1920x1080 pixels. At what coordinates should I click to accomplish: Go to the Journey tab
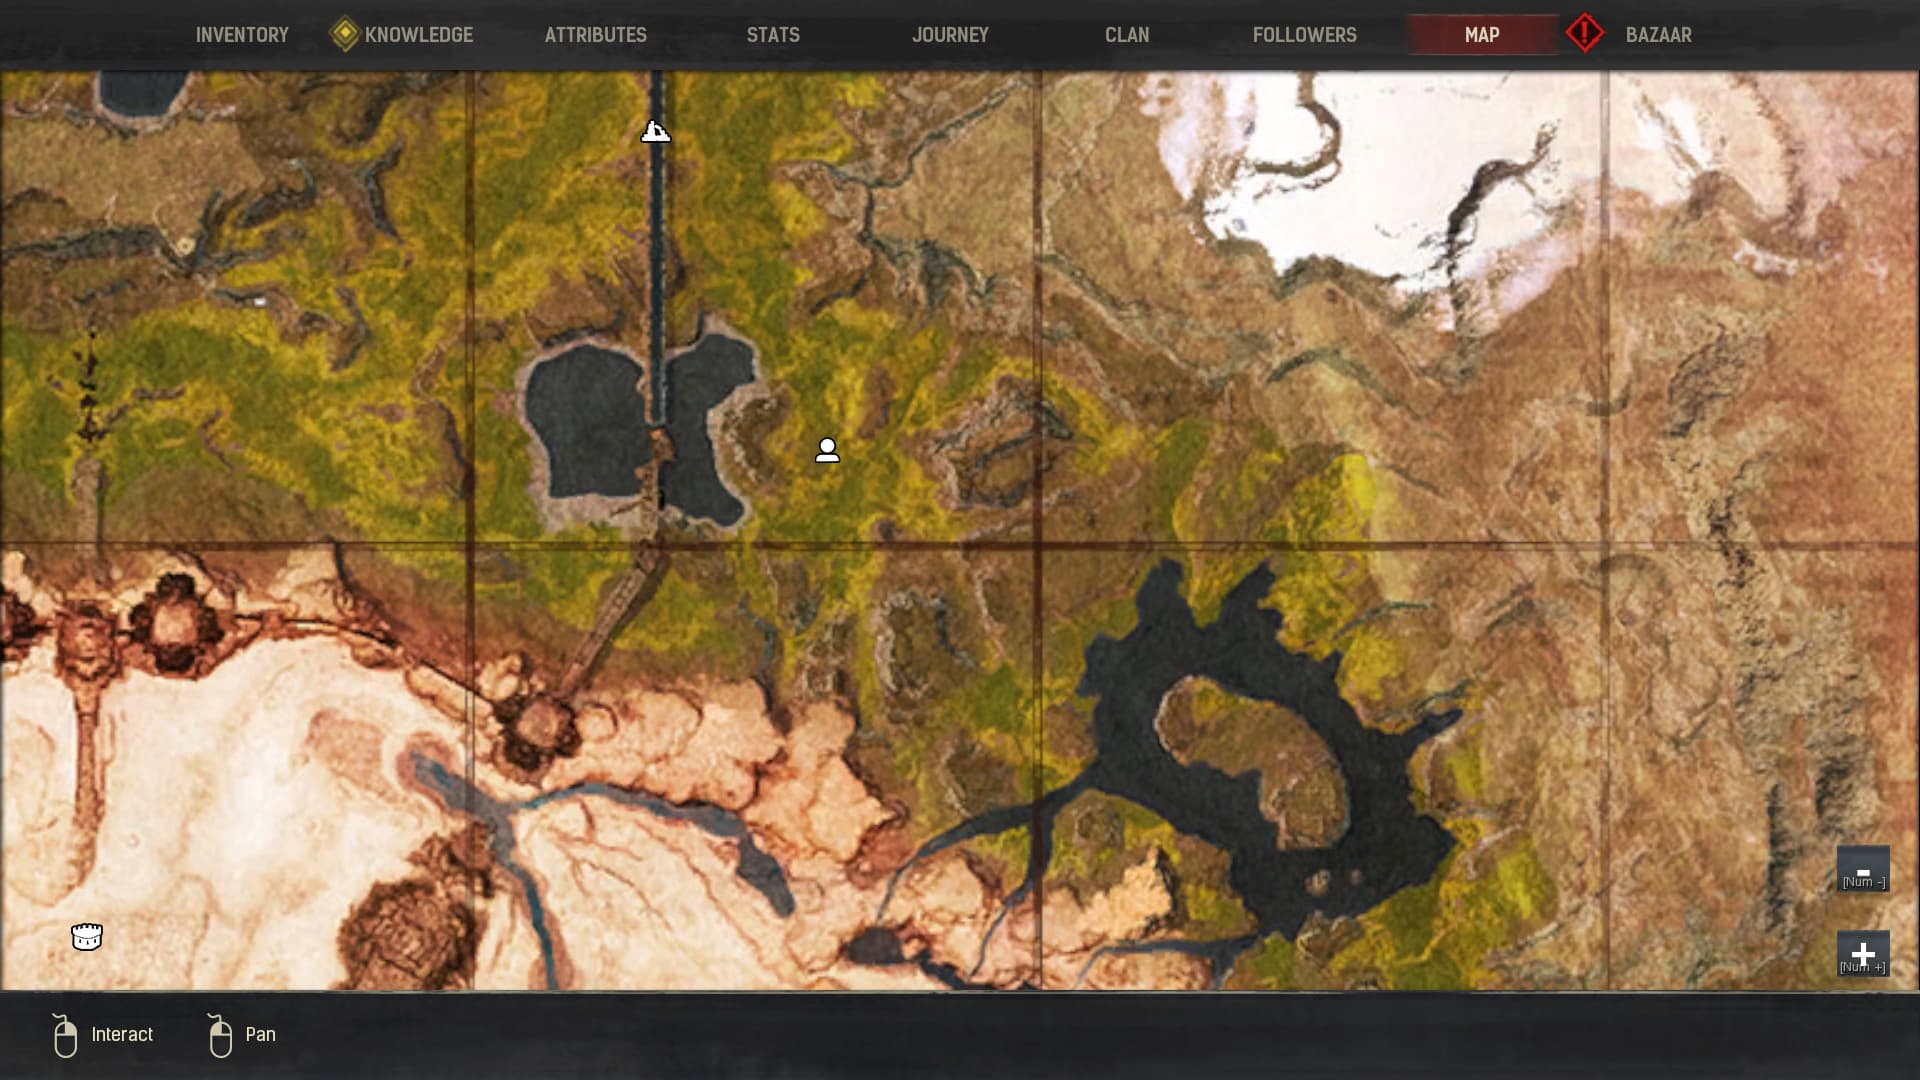point(950,35)
